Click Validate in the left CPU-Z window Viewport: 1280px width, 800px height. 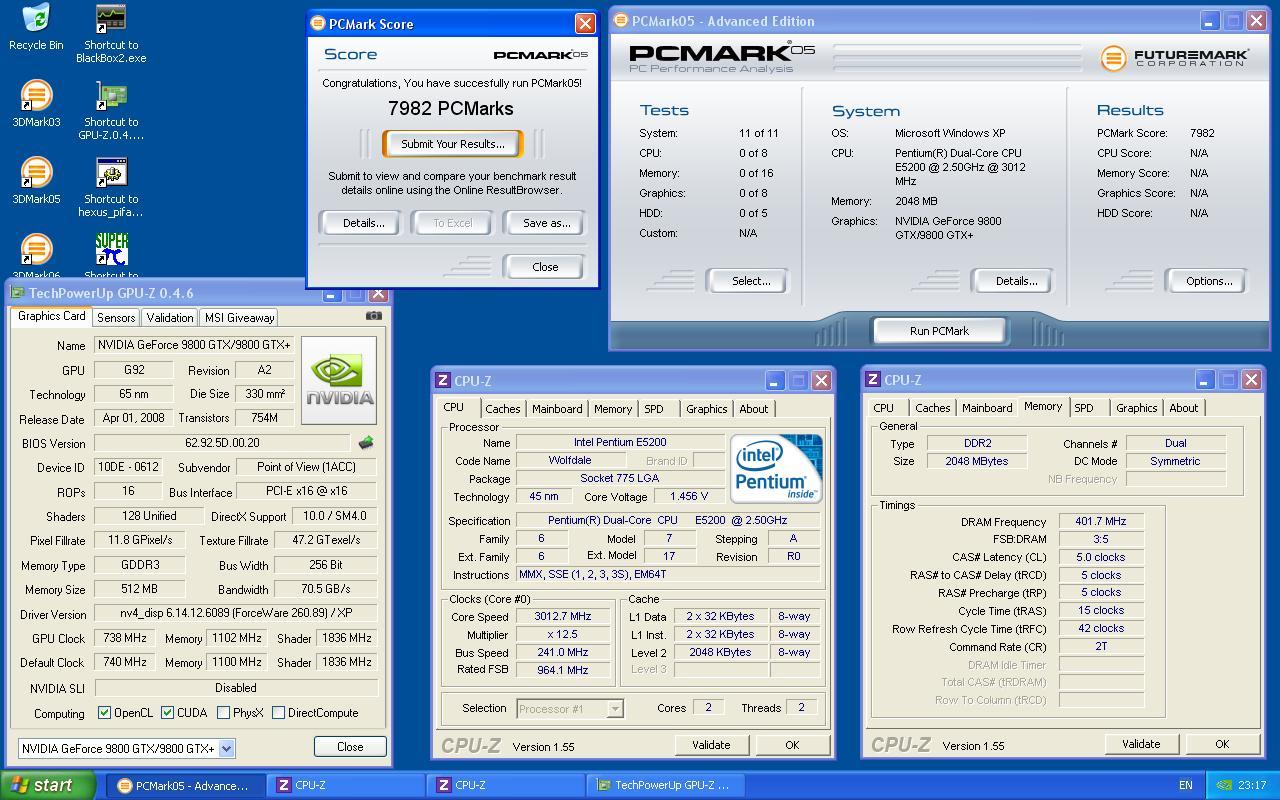pos(711,745)
